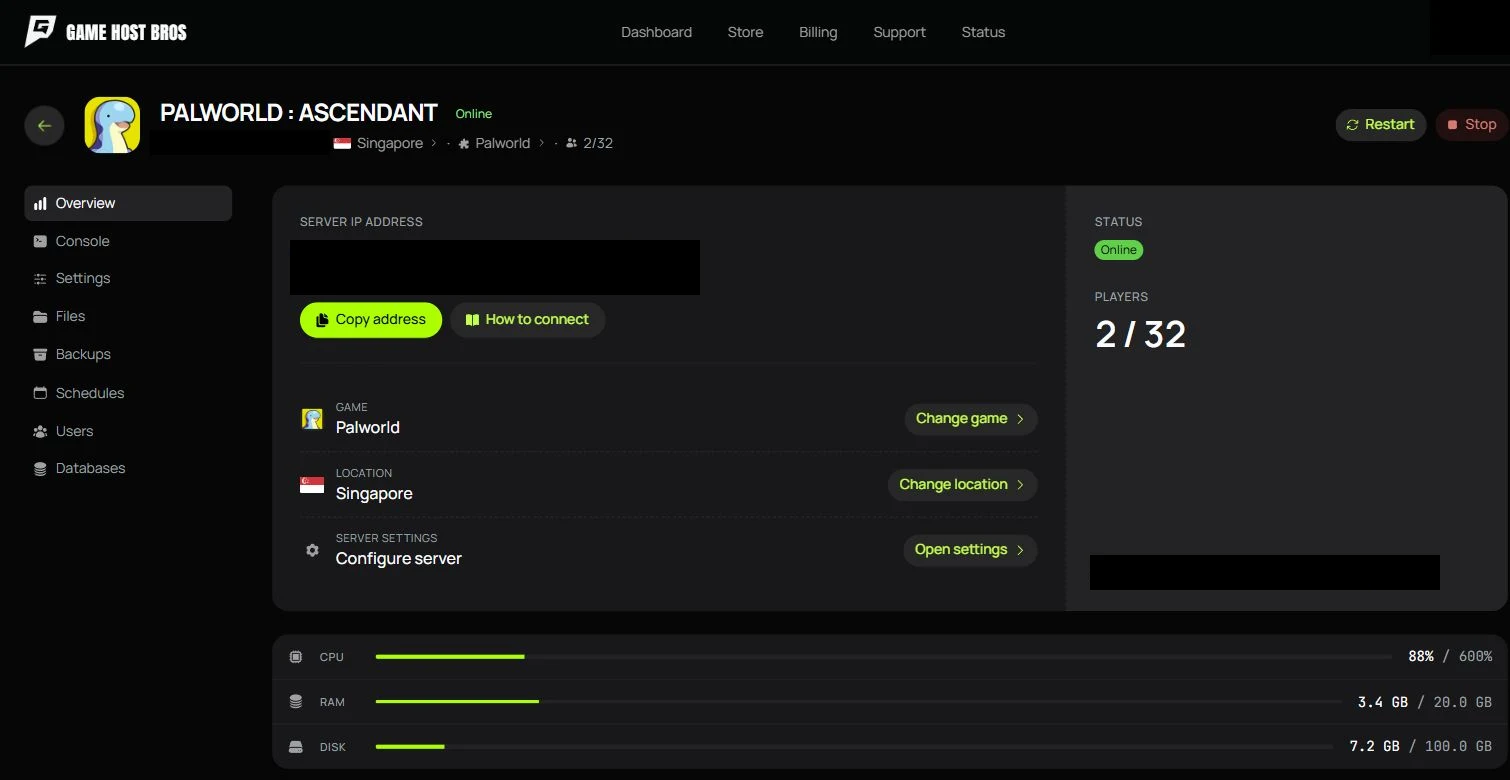Restart the server
Image resolution: width=1510 pixels, height=780 pixels.
point(1381,125)
